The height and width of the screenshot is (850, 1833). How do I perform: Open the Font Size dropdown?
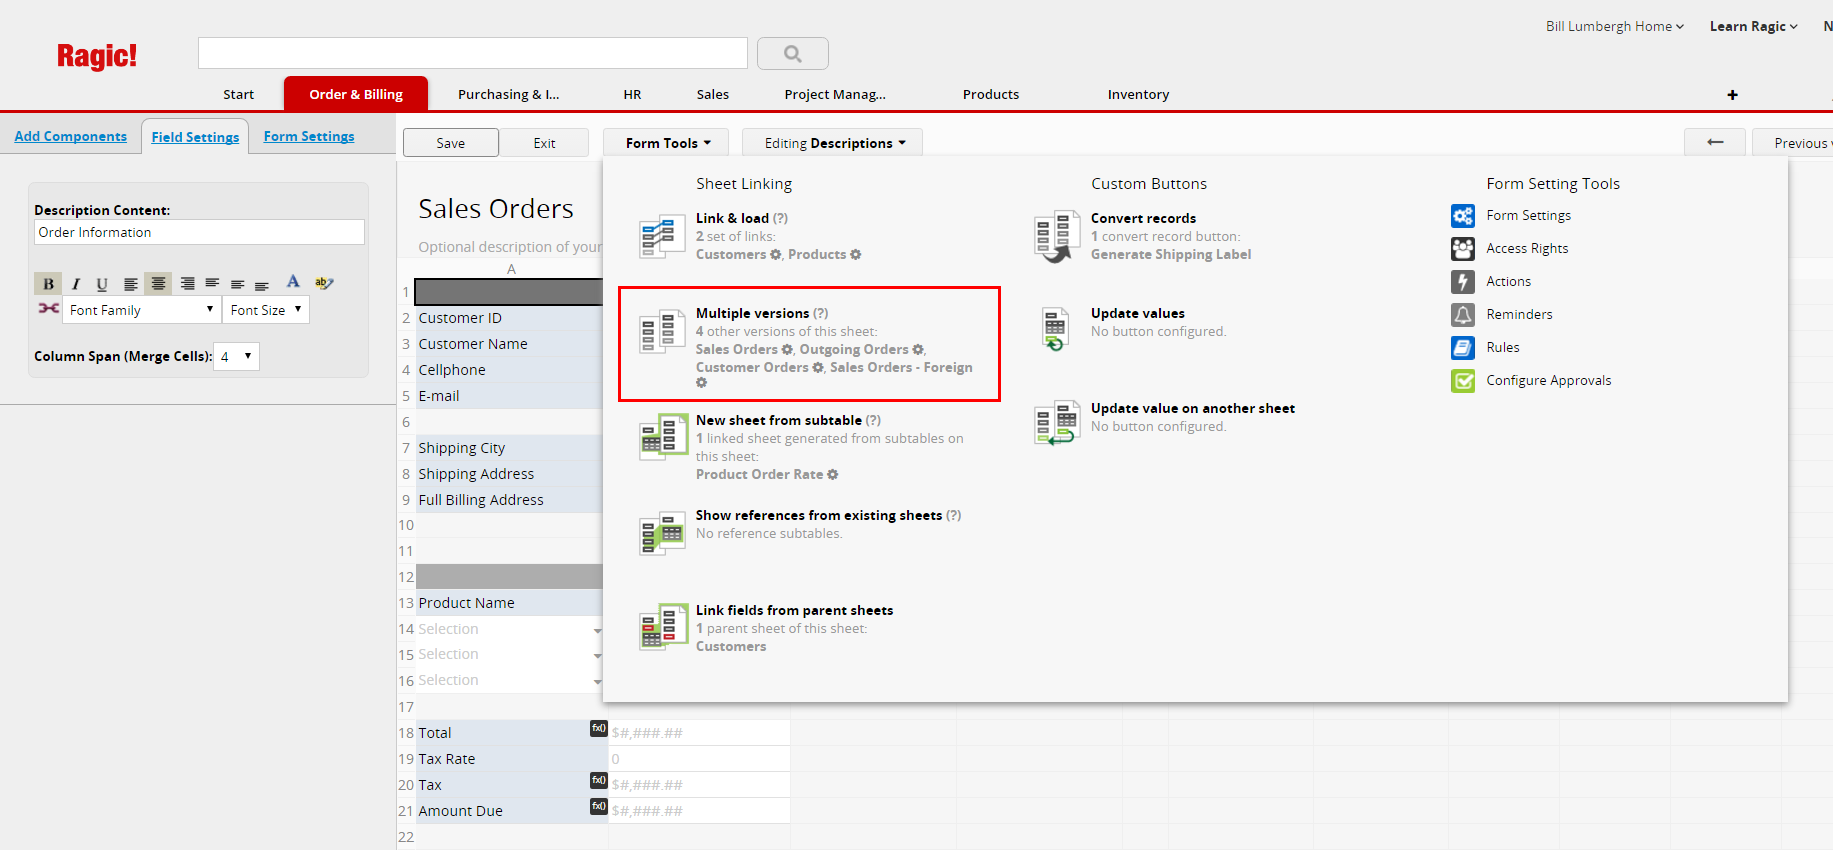point(266,310)
